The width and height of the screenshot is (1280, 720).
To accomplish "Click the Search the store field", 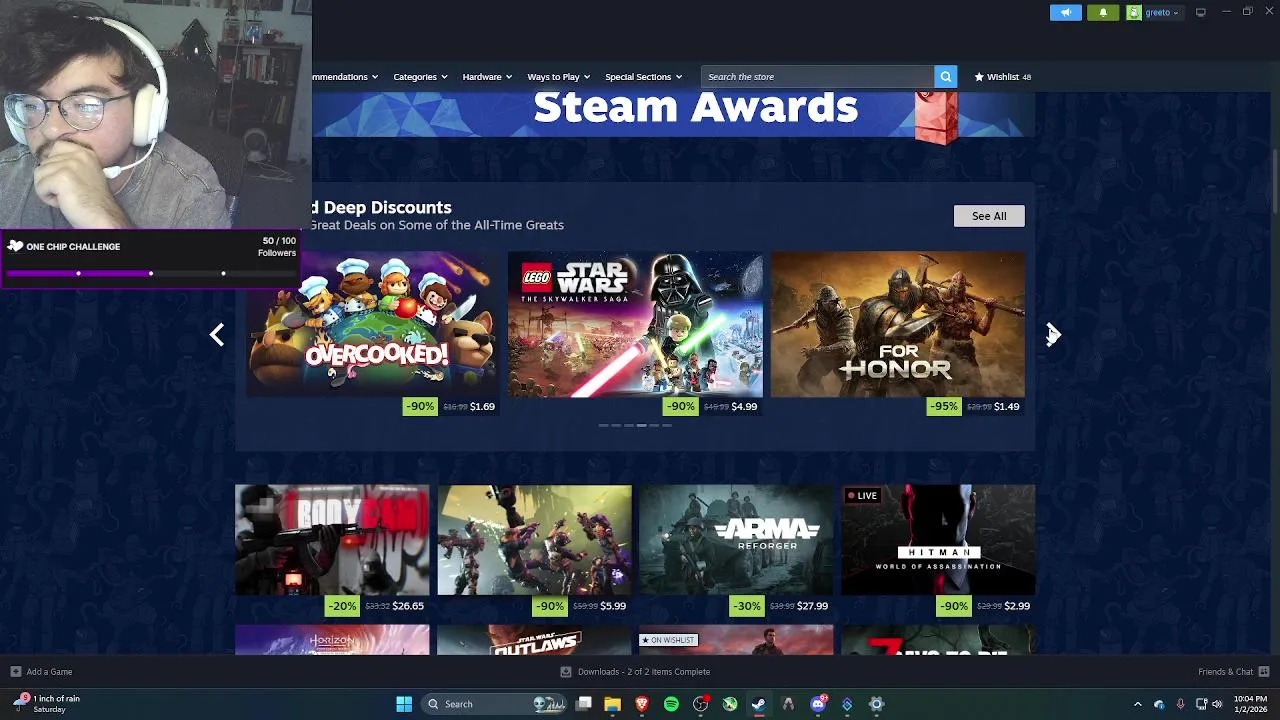I will [818, 76].
